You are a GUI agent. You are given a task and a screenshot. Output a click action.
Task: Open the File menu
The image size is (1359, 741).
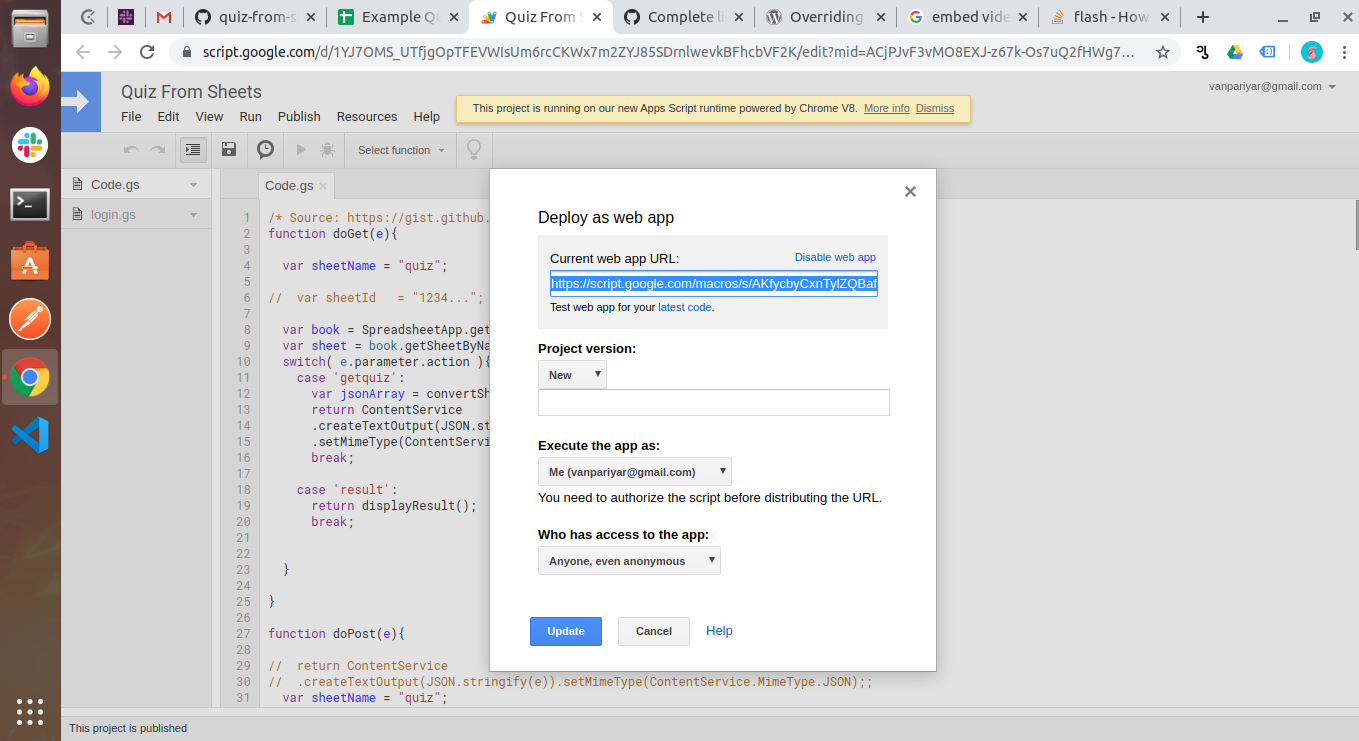click(x=131, y=116)
